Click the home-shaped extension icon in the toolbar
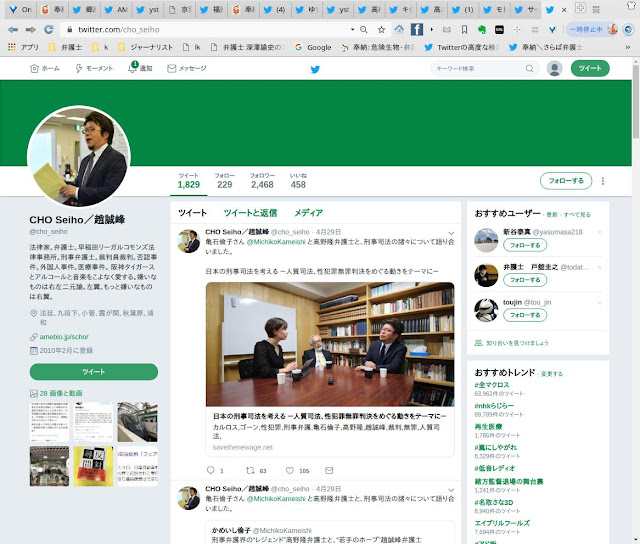The height and width of the screenshot is (544, 640). pos(399,29)
